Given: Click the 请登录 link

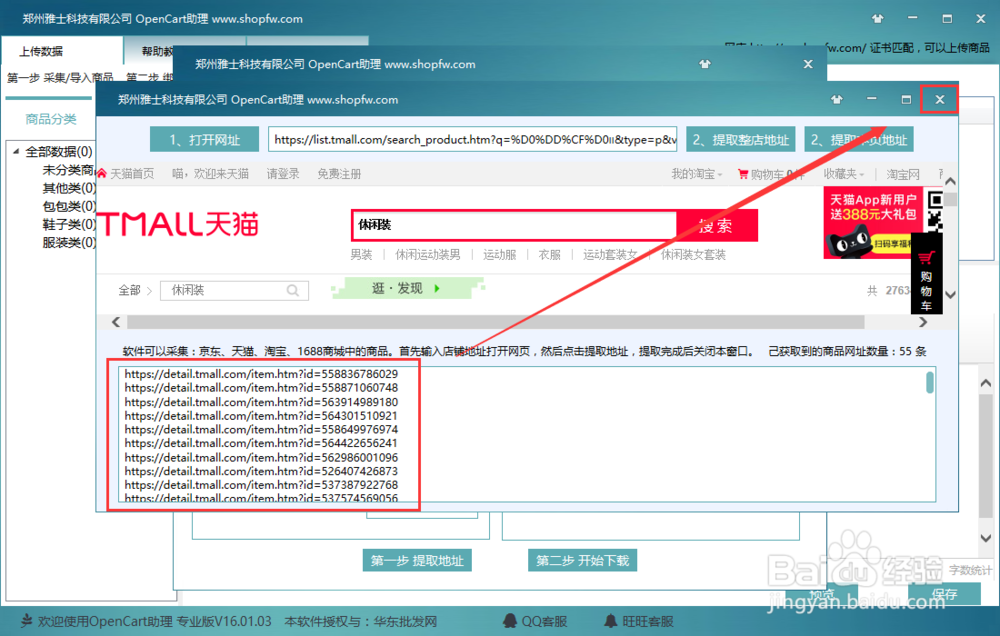Looking at the screenshot, I should coord(283,174).
